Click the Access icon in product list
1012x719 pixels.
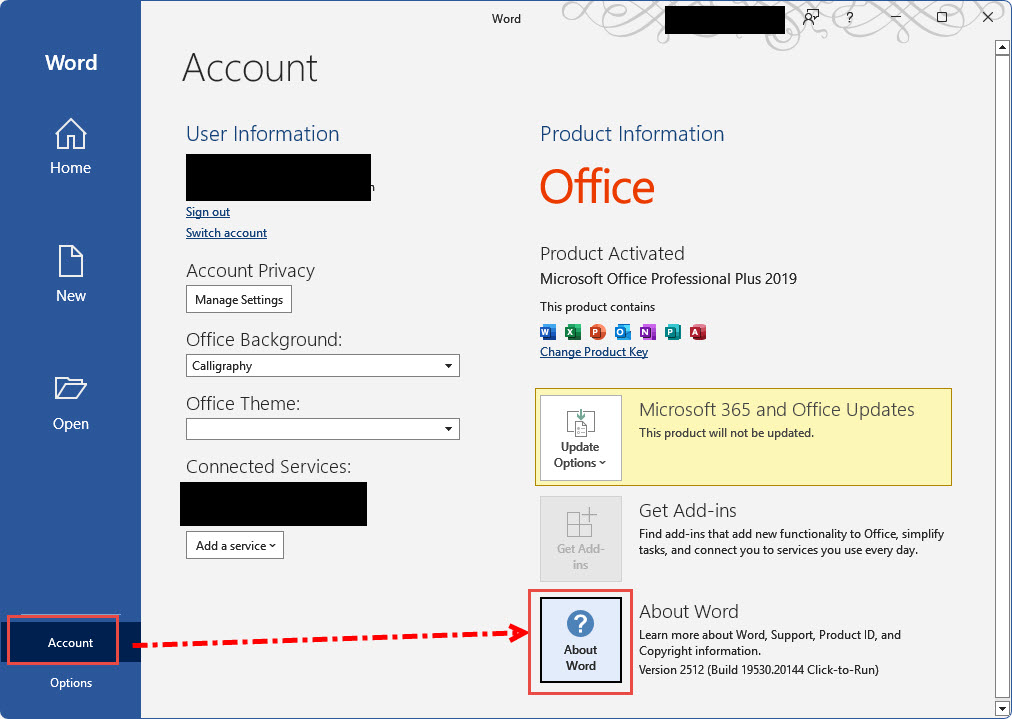698,332
